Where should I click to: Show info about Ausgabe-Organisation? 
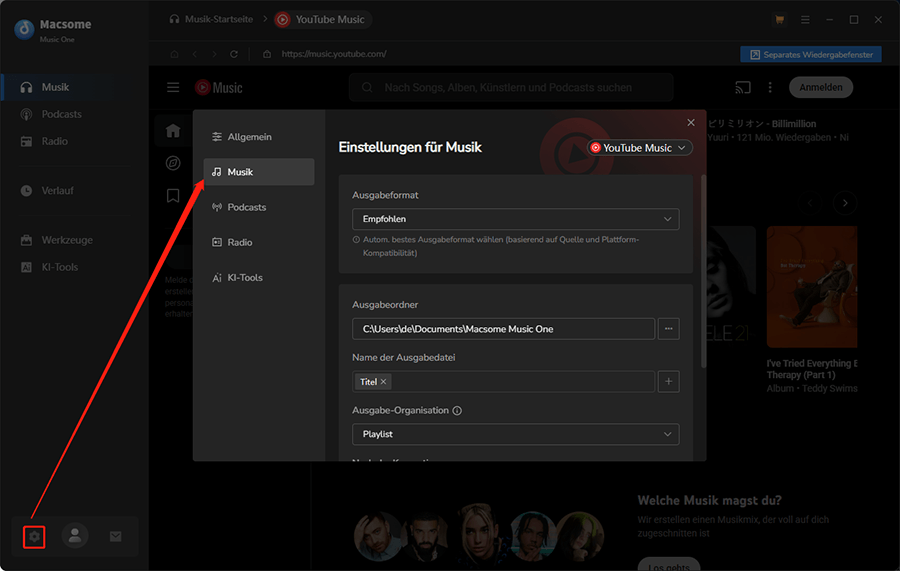point(457,410)
